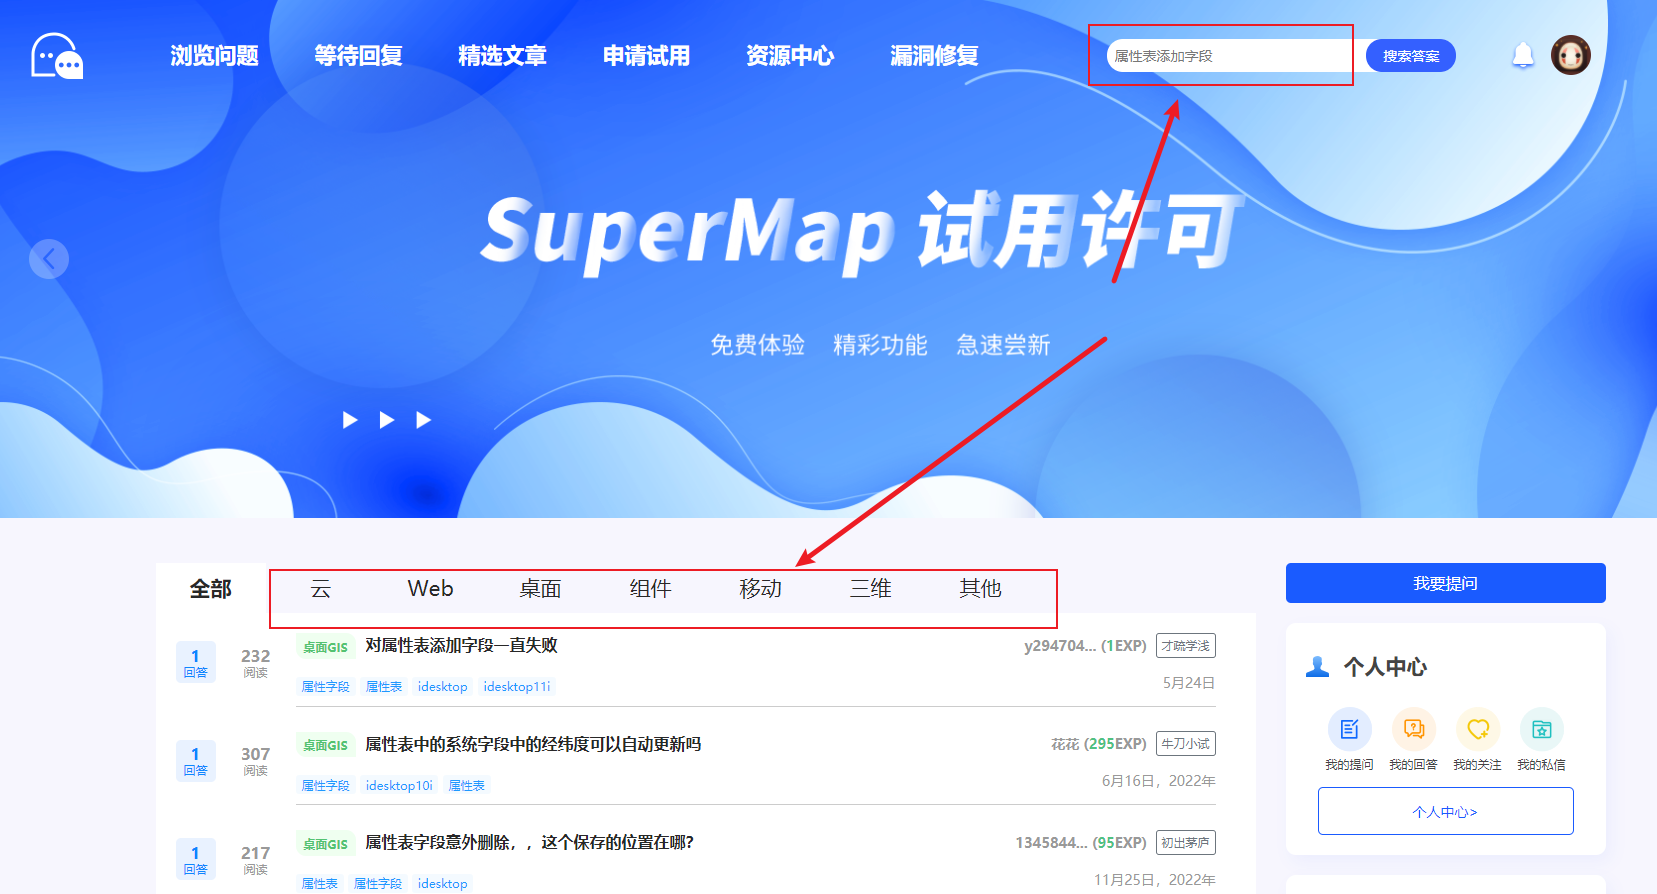The width and height of the screenshot is (1657, 894).
Task: Click the 个人中心> button
Action: [1445, 811]
